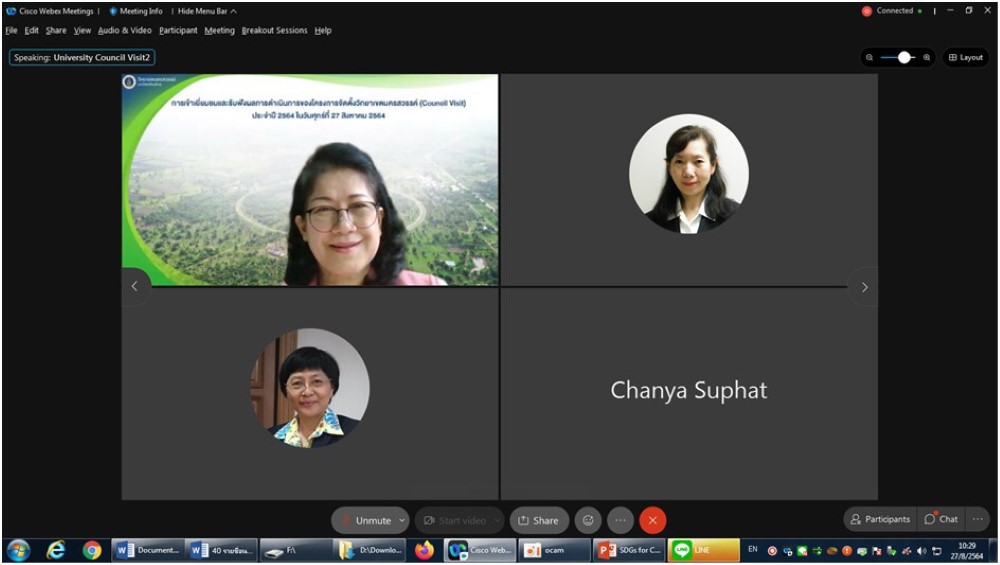
Task: Collapse menu with Hide Menu Bar
Action: click(x=207, y=11)
